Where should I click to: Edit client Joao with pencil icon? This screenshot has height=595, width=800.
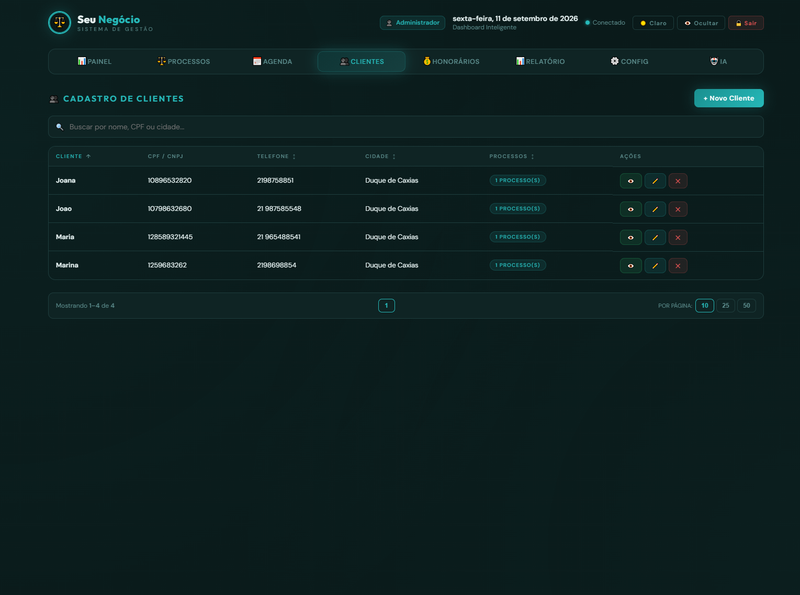click(655, 209)
